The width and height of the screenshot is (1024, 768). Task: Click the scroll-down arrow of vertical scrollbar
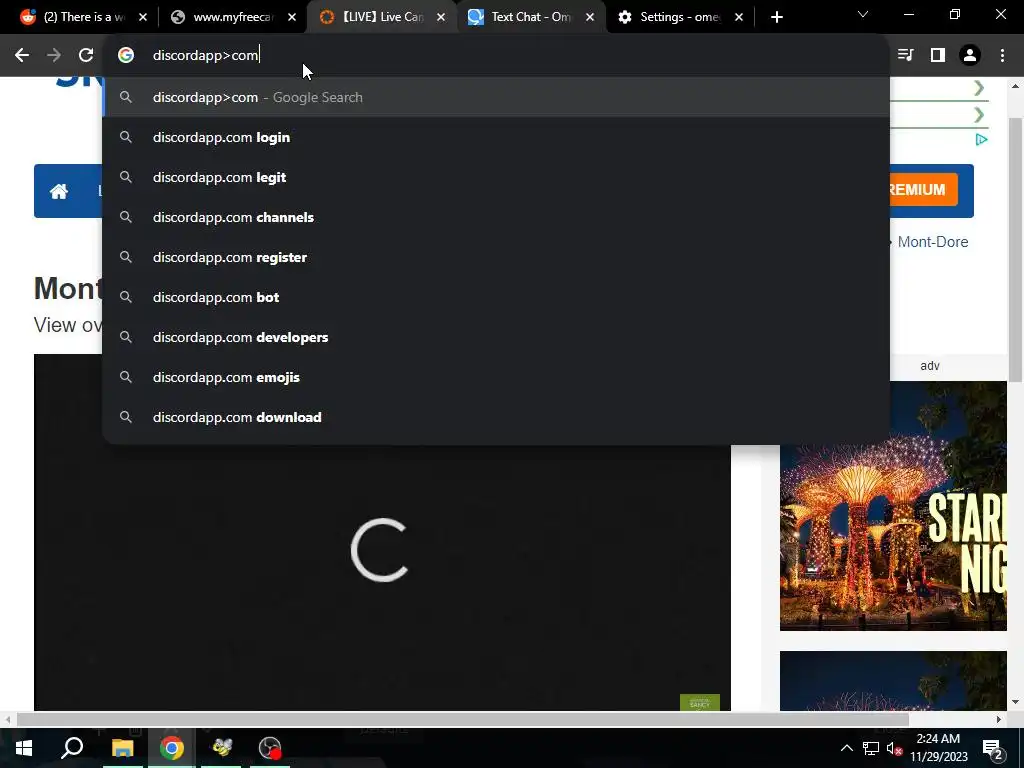point(1015,702)
